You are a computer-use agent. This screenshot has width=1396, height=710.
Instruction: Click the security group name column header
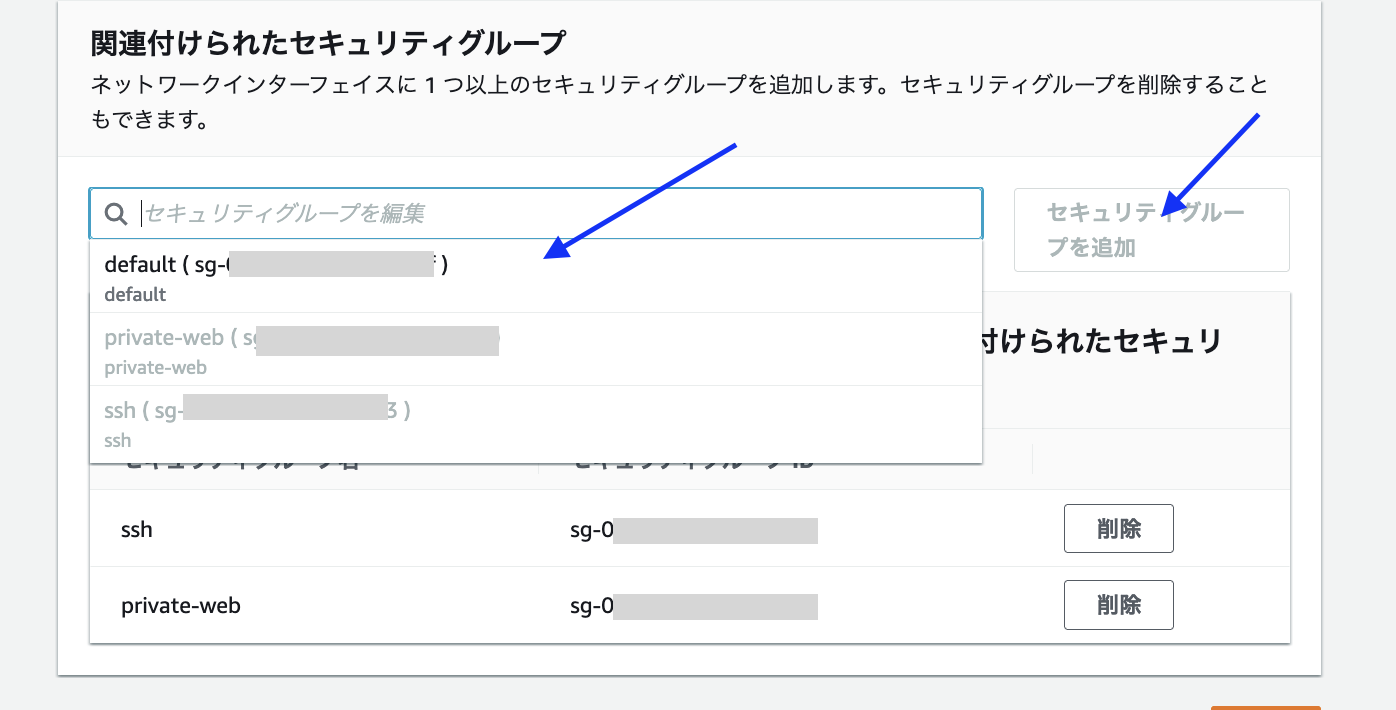tap(240, 464)
